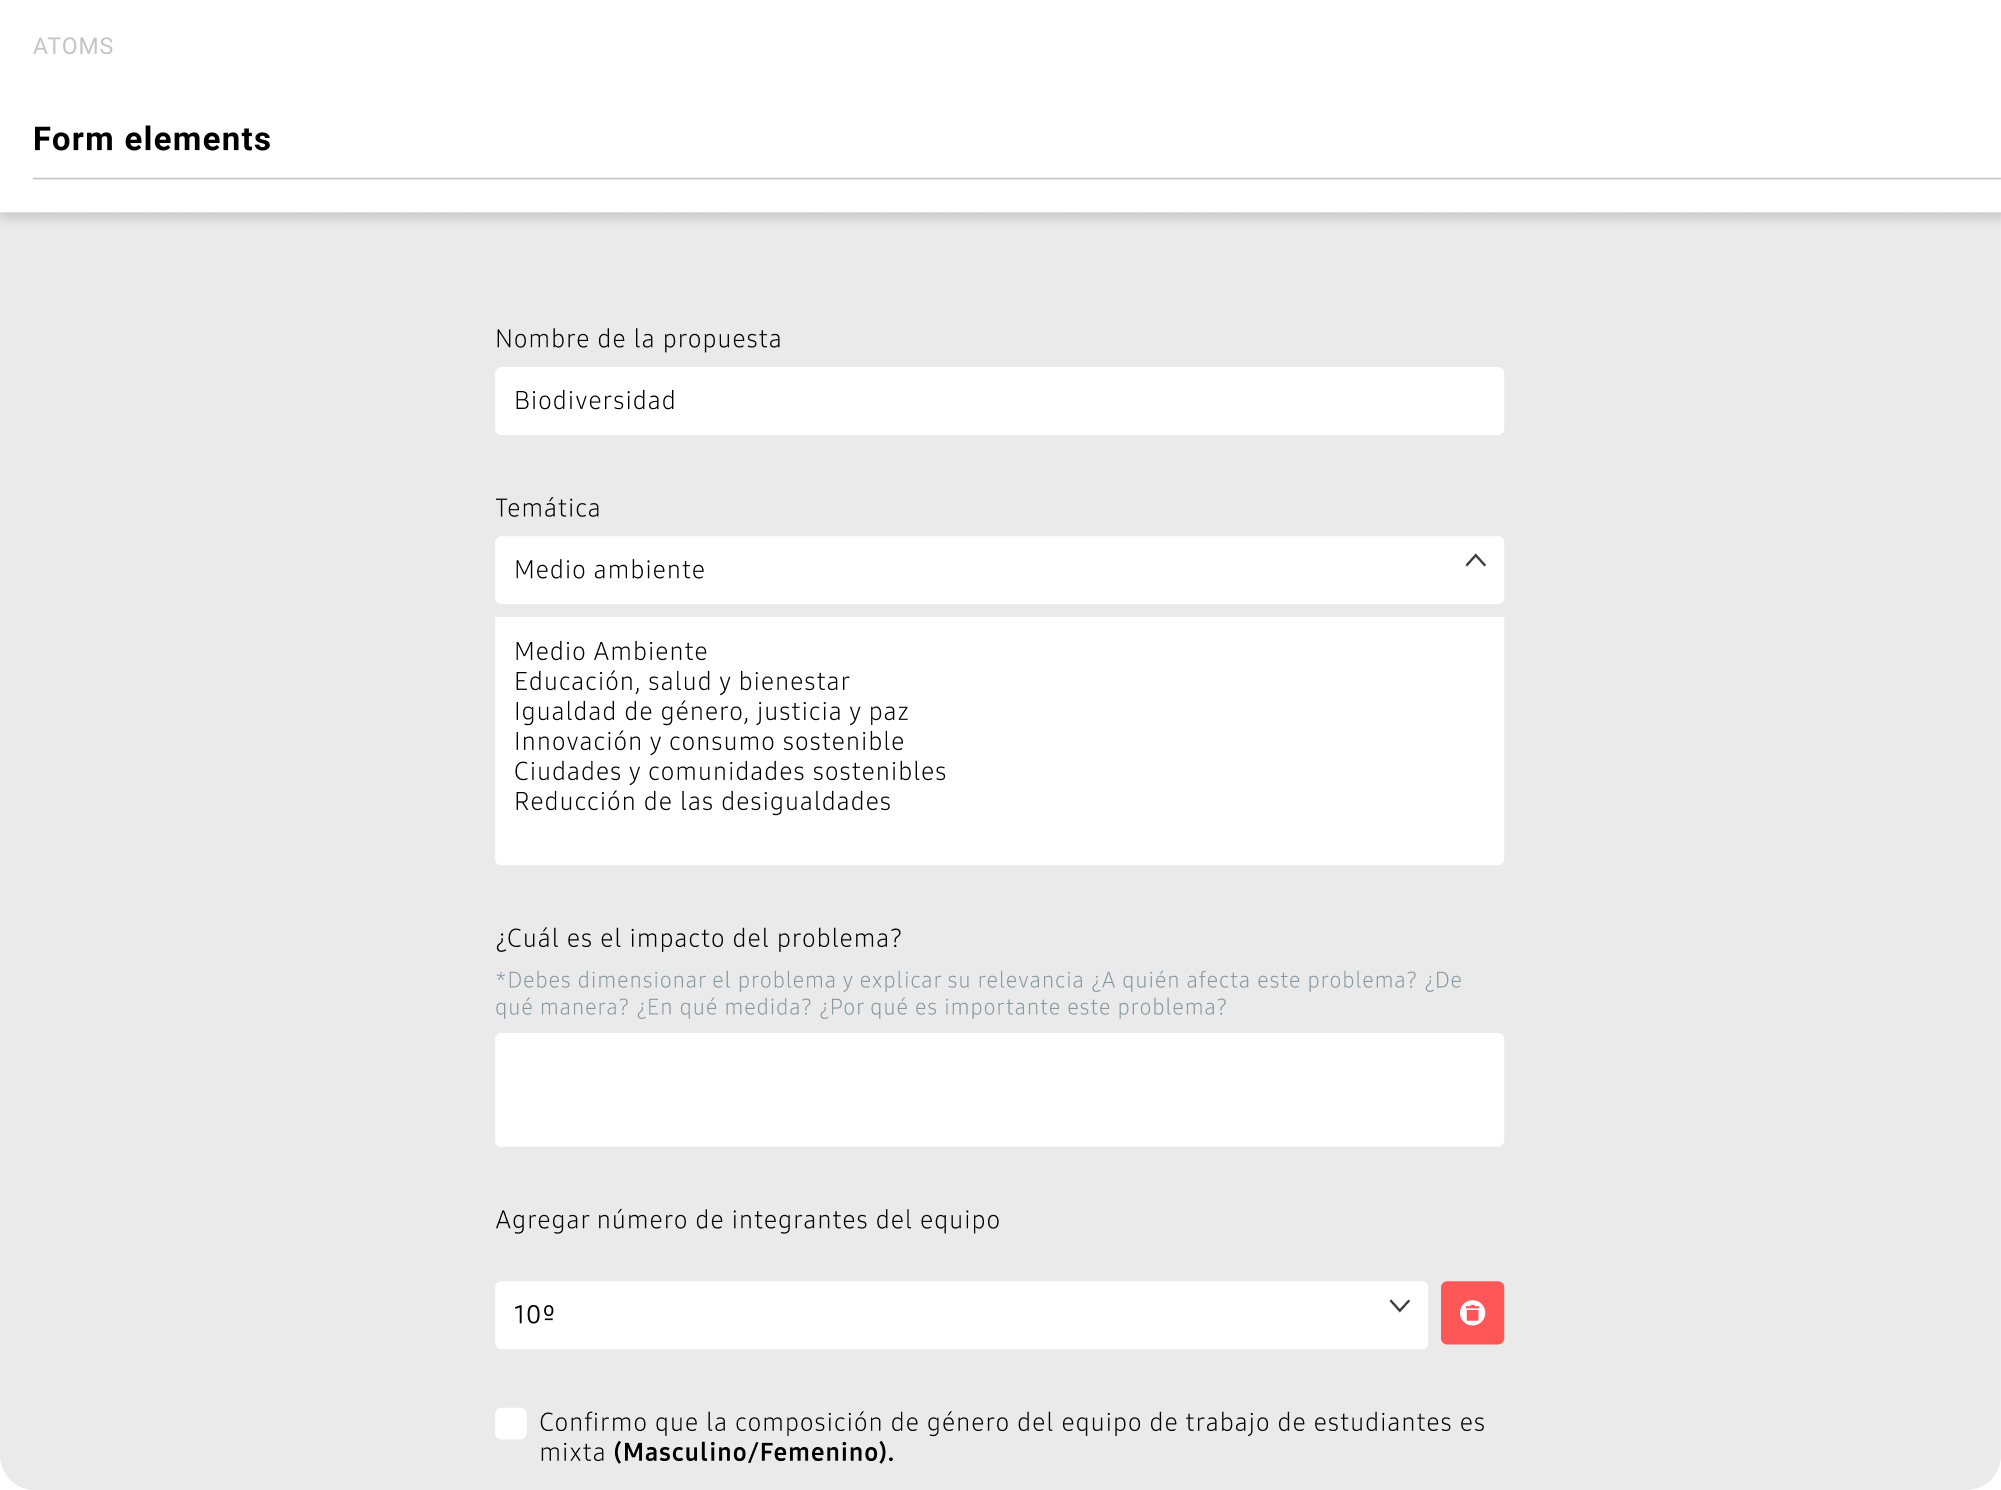Click the chevron on the 10º dropdown
This screenshot has height=1490, width=2001.
[x=1399, y=1306]
